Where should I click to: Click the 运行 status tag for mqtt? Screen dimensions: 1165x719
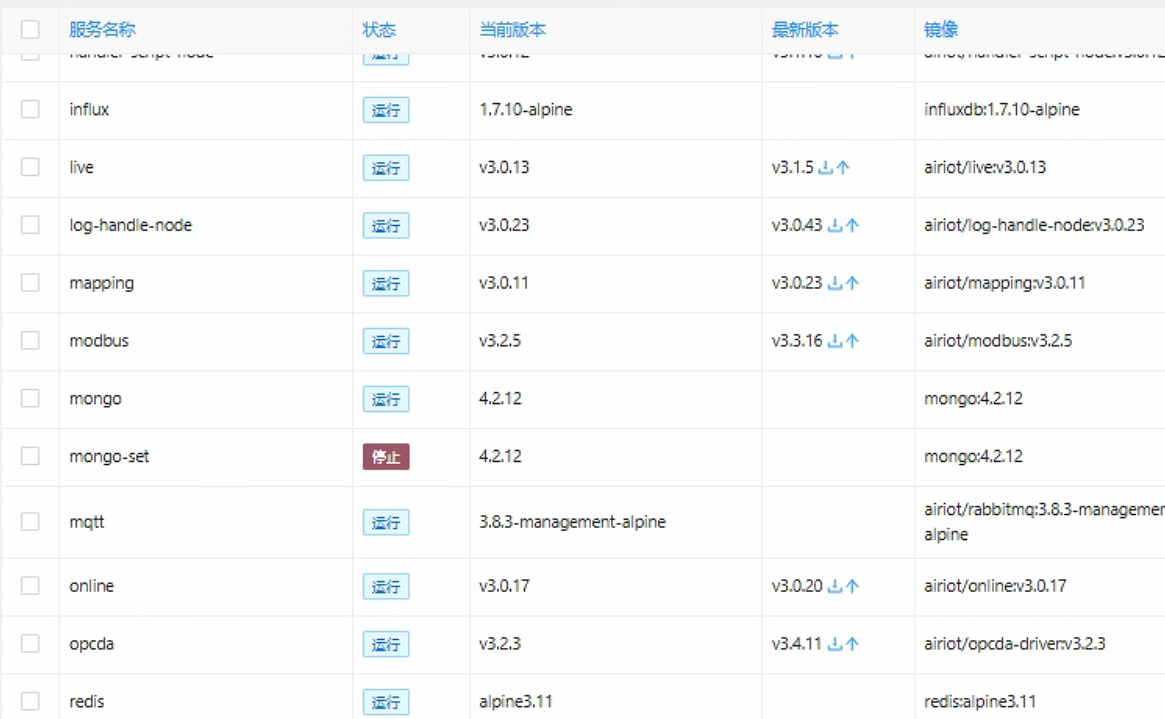386,522
